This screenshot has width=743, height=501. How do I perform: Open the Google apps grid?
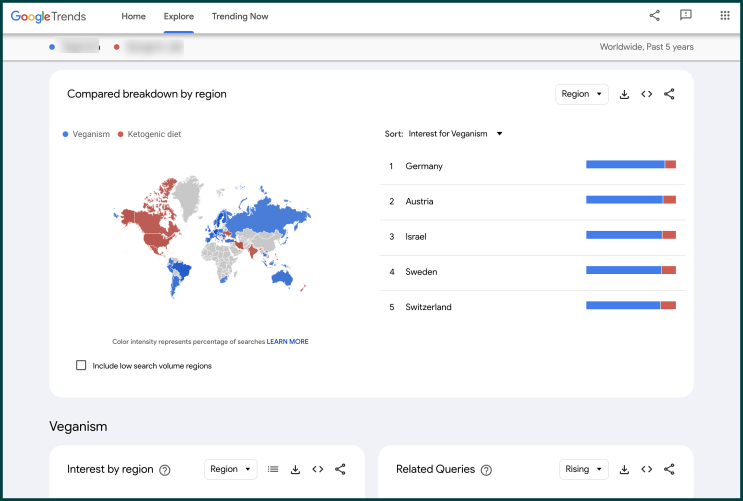(725, 16)
